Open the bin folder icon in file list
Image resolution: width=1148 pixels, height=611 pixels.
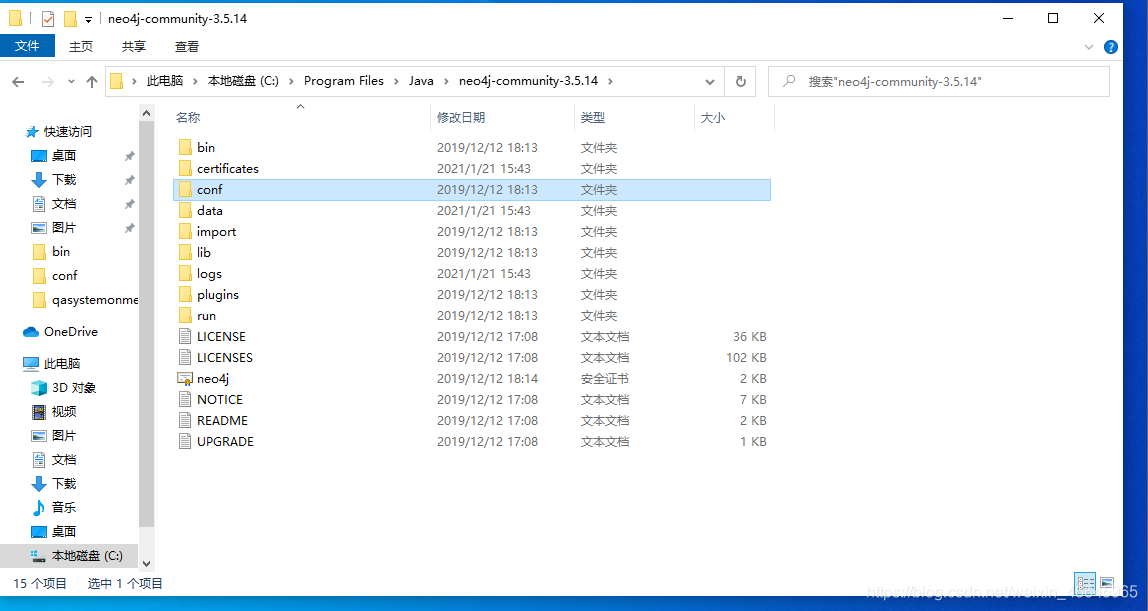[185, 147]
